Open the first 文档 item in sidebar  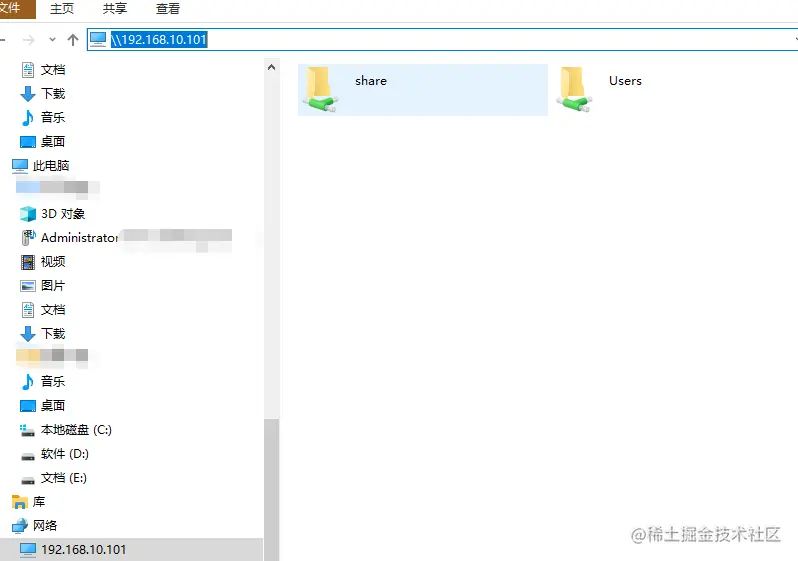[x=53, y=70]
